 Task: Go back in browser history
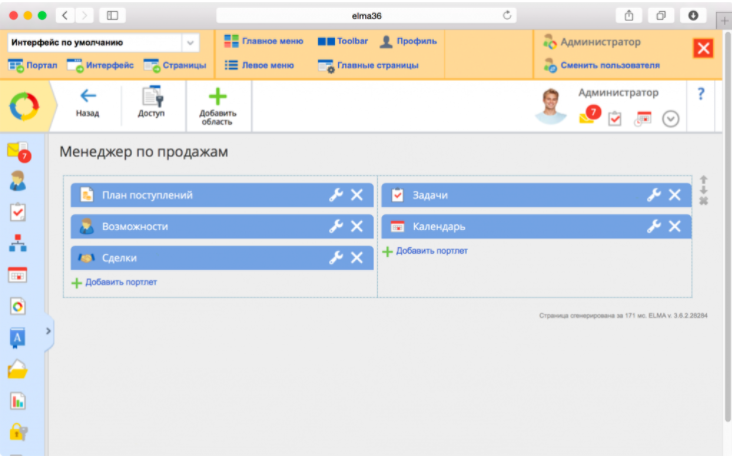(x=65, y=15)
